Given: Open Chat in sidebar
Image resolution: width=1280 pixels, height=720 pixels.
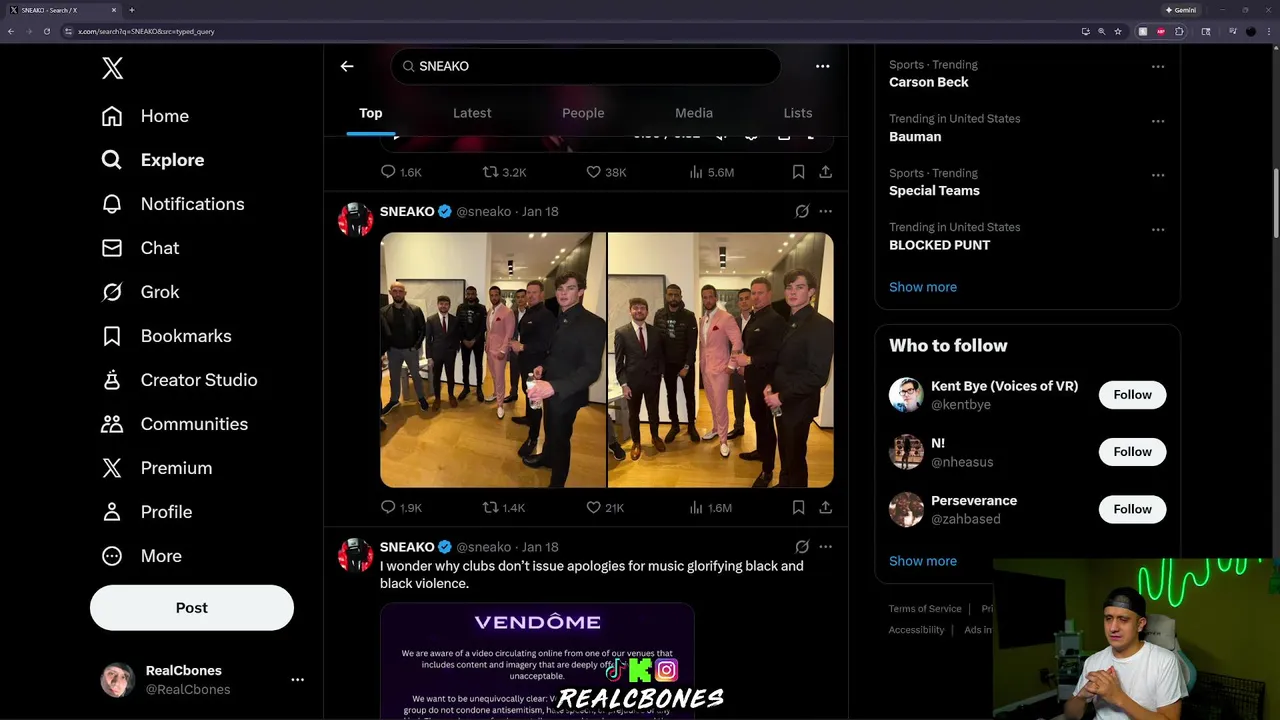Looking at the screenshot, I should (x=140, y=248).
